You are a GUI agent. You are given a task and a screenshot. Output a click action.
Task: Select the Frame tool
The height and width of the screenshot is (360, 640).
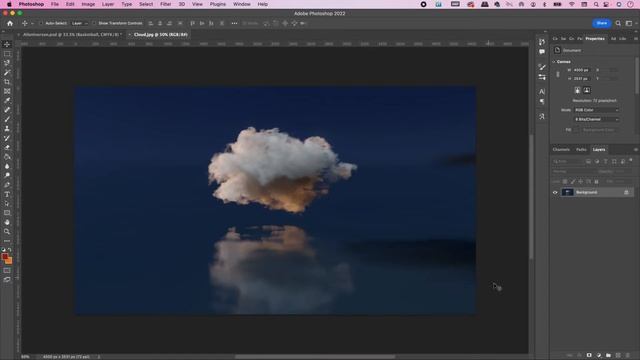pyautogui.click(x=7, y=91)
